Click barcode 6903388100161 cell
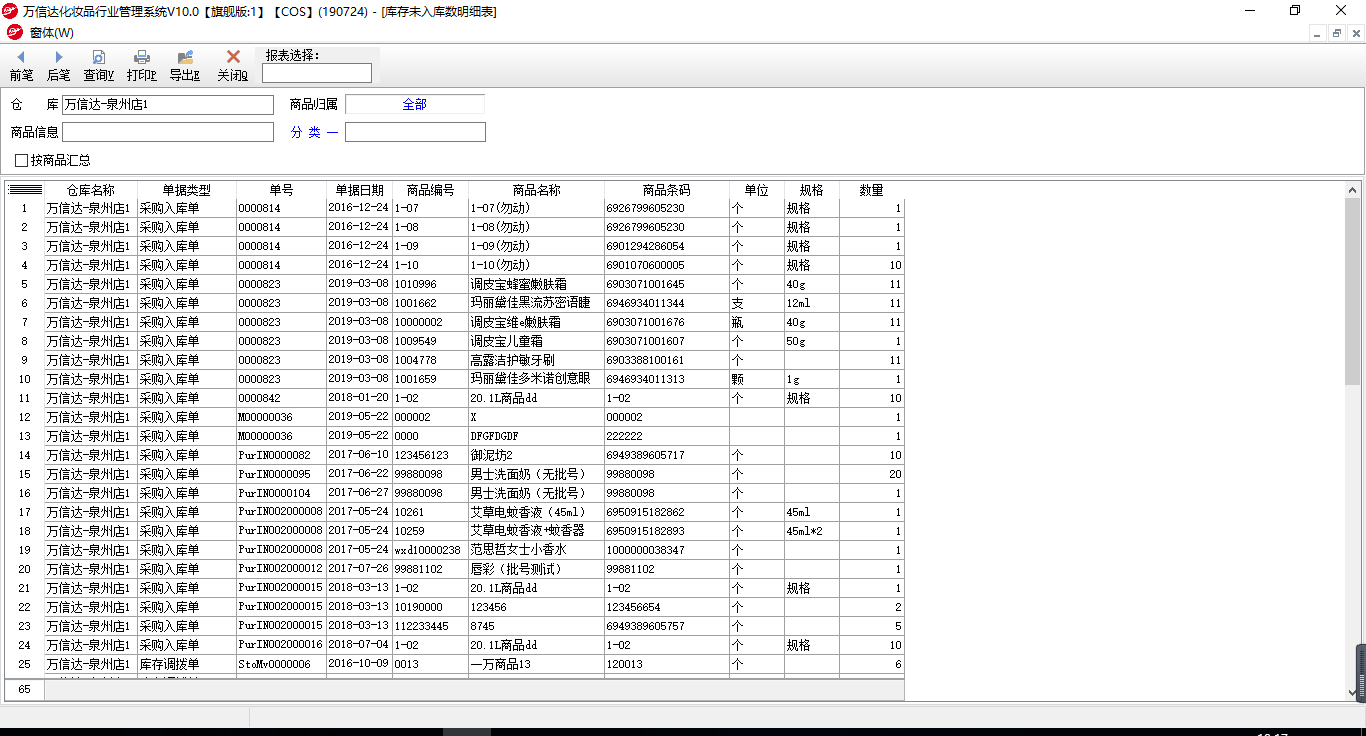 coord(667,361)
